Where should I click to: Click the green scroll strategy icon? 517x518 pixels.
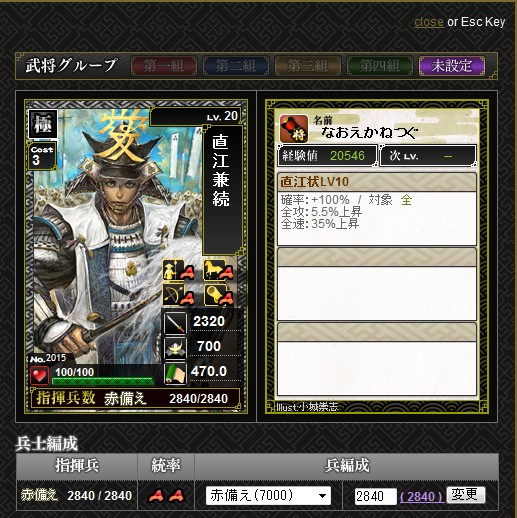pyautogui.click(x=175, y=373)
